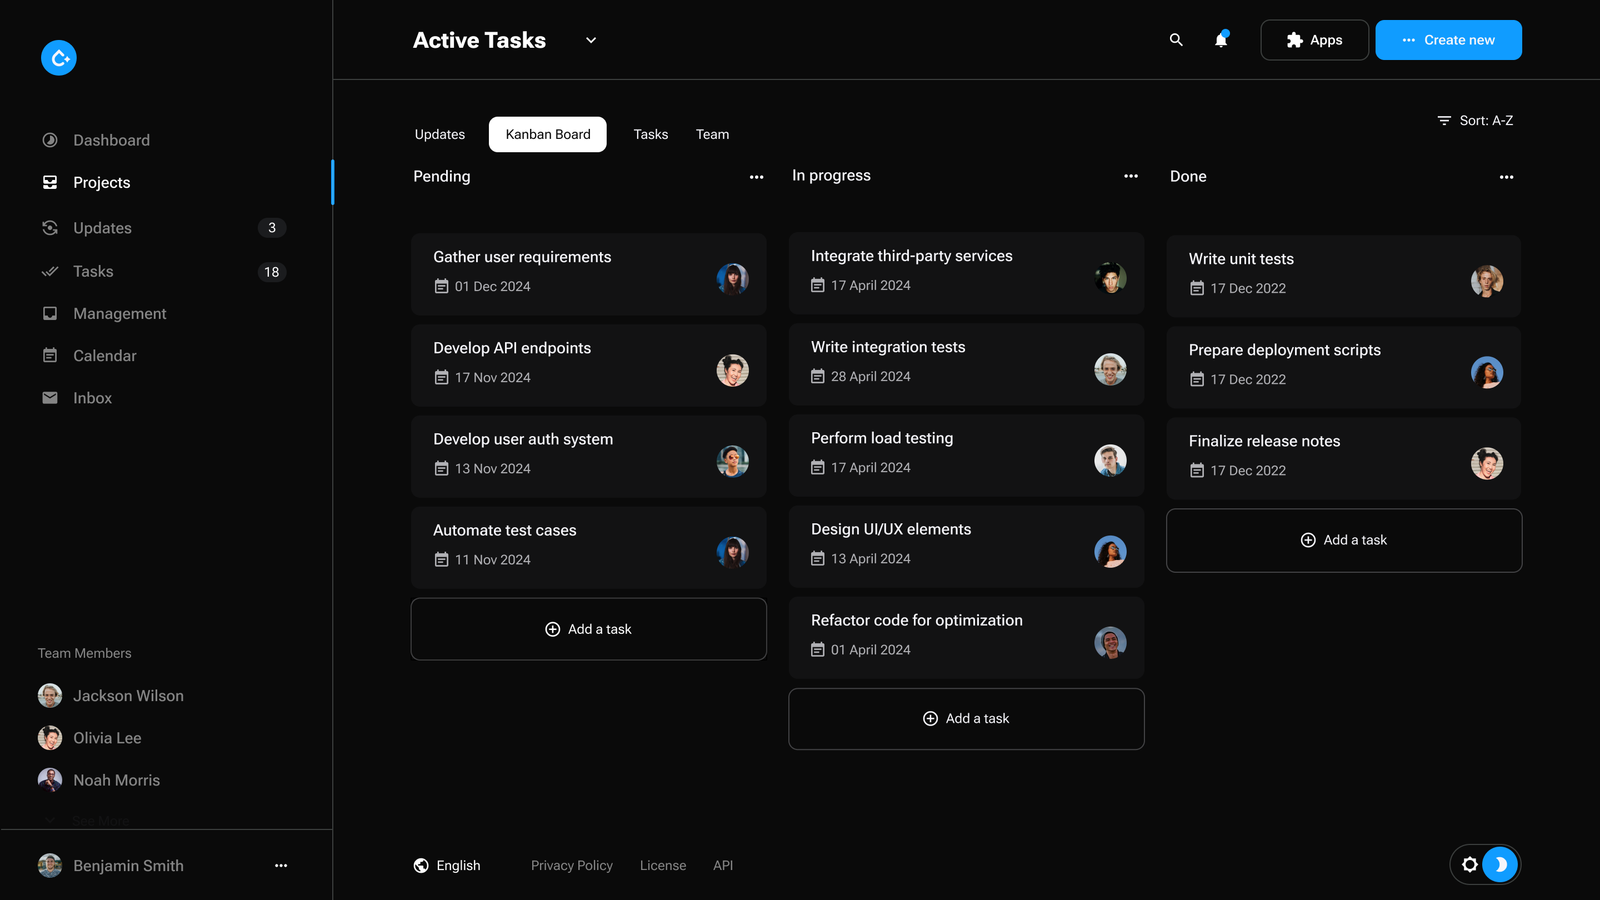
Task: Open the Active Tasks dropdown arrow
Action: (x=590, y=41)
